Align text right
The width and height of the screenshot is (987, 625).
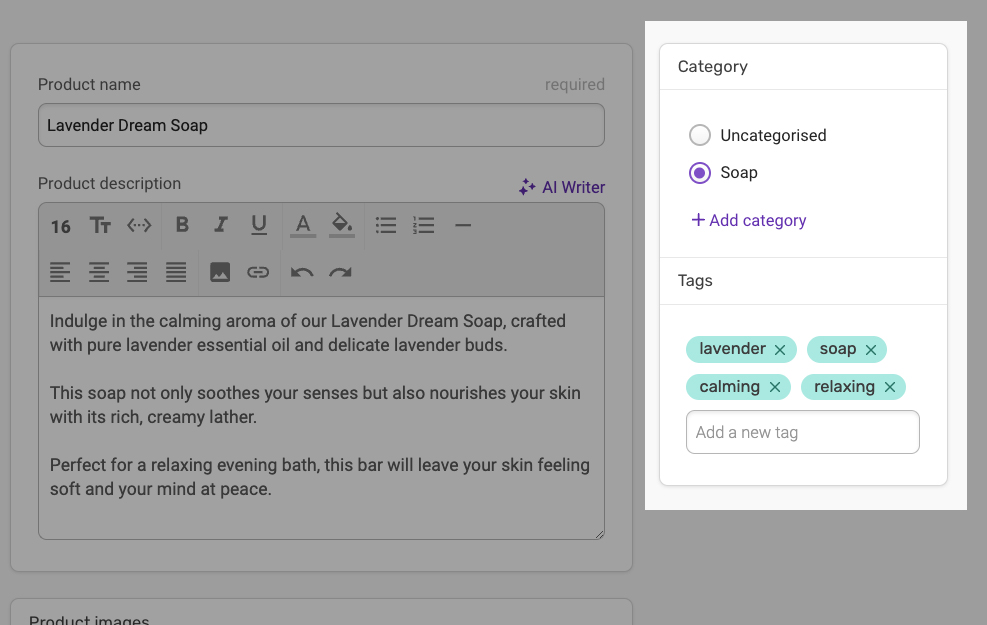[x=137, y=273]
